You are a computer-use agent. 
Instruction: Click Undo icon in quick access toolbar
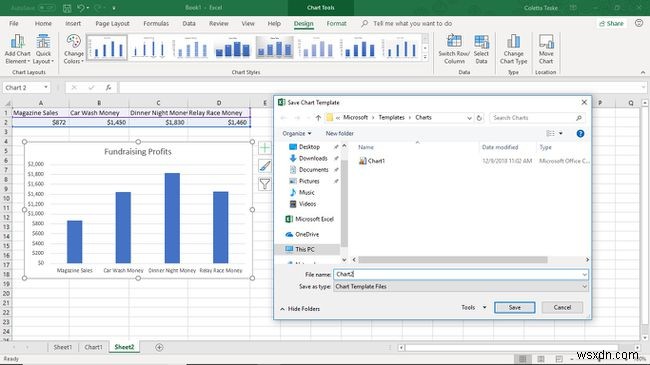tap(81, 8)
